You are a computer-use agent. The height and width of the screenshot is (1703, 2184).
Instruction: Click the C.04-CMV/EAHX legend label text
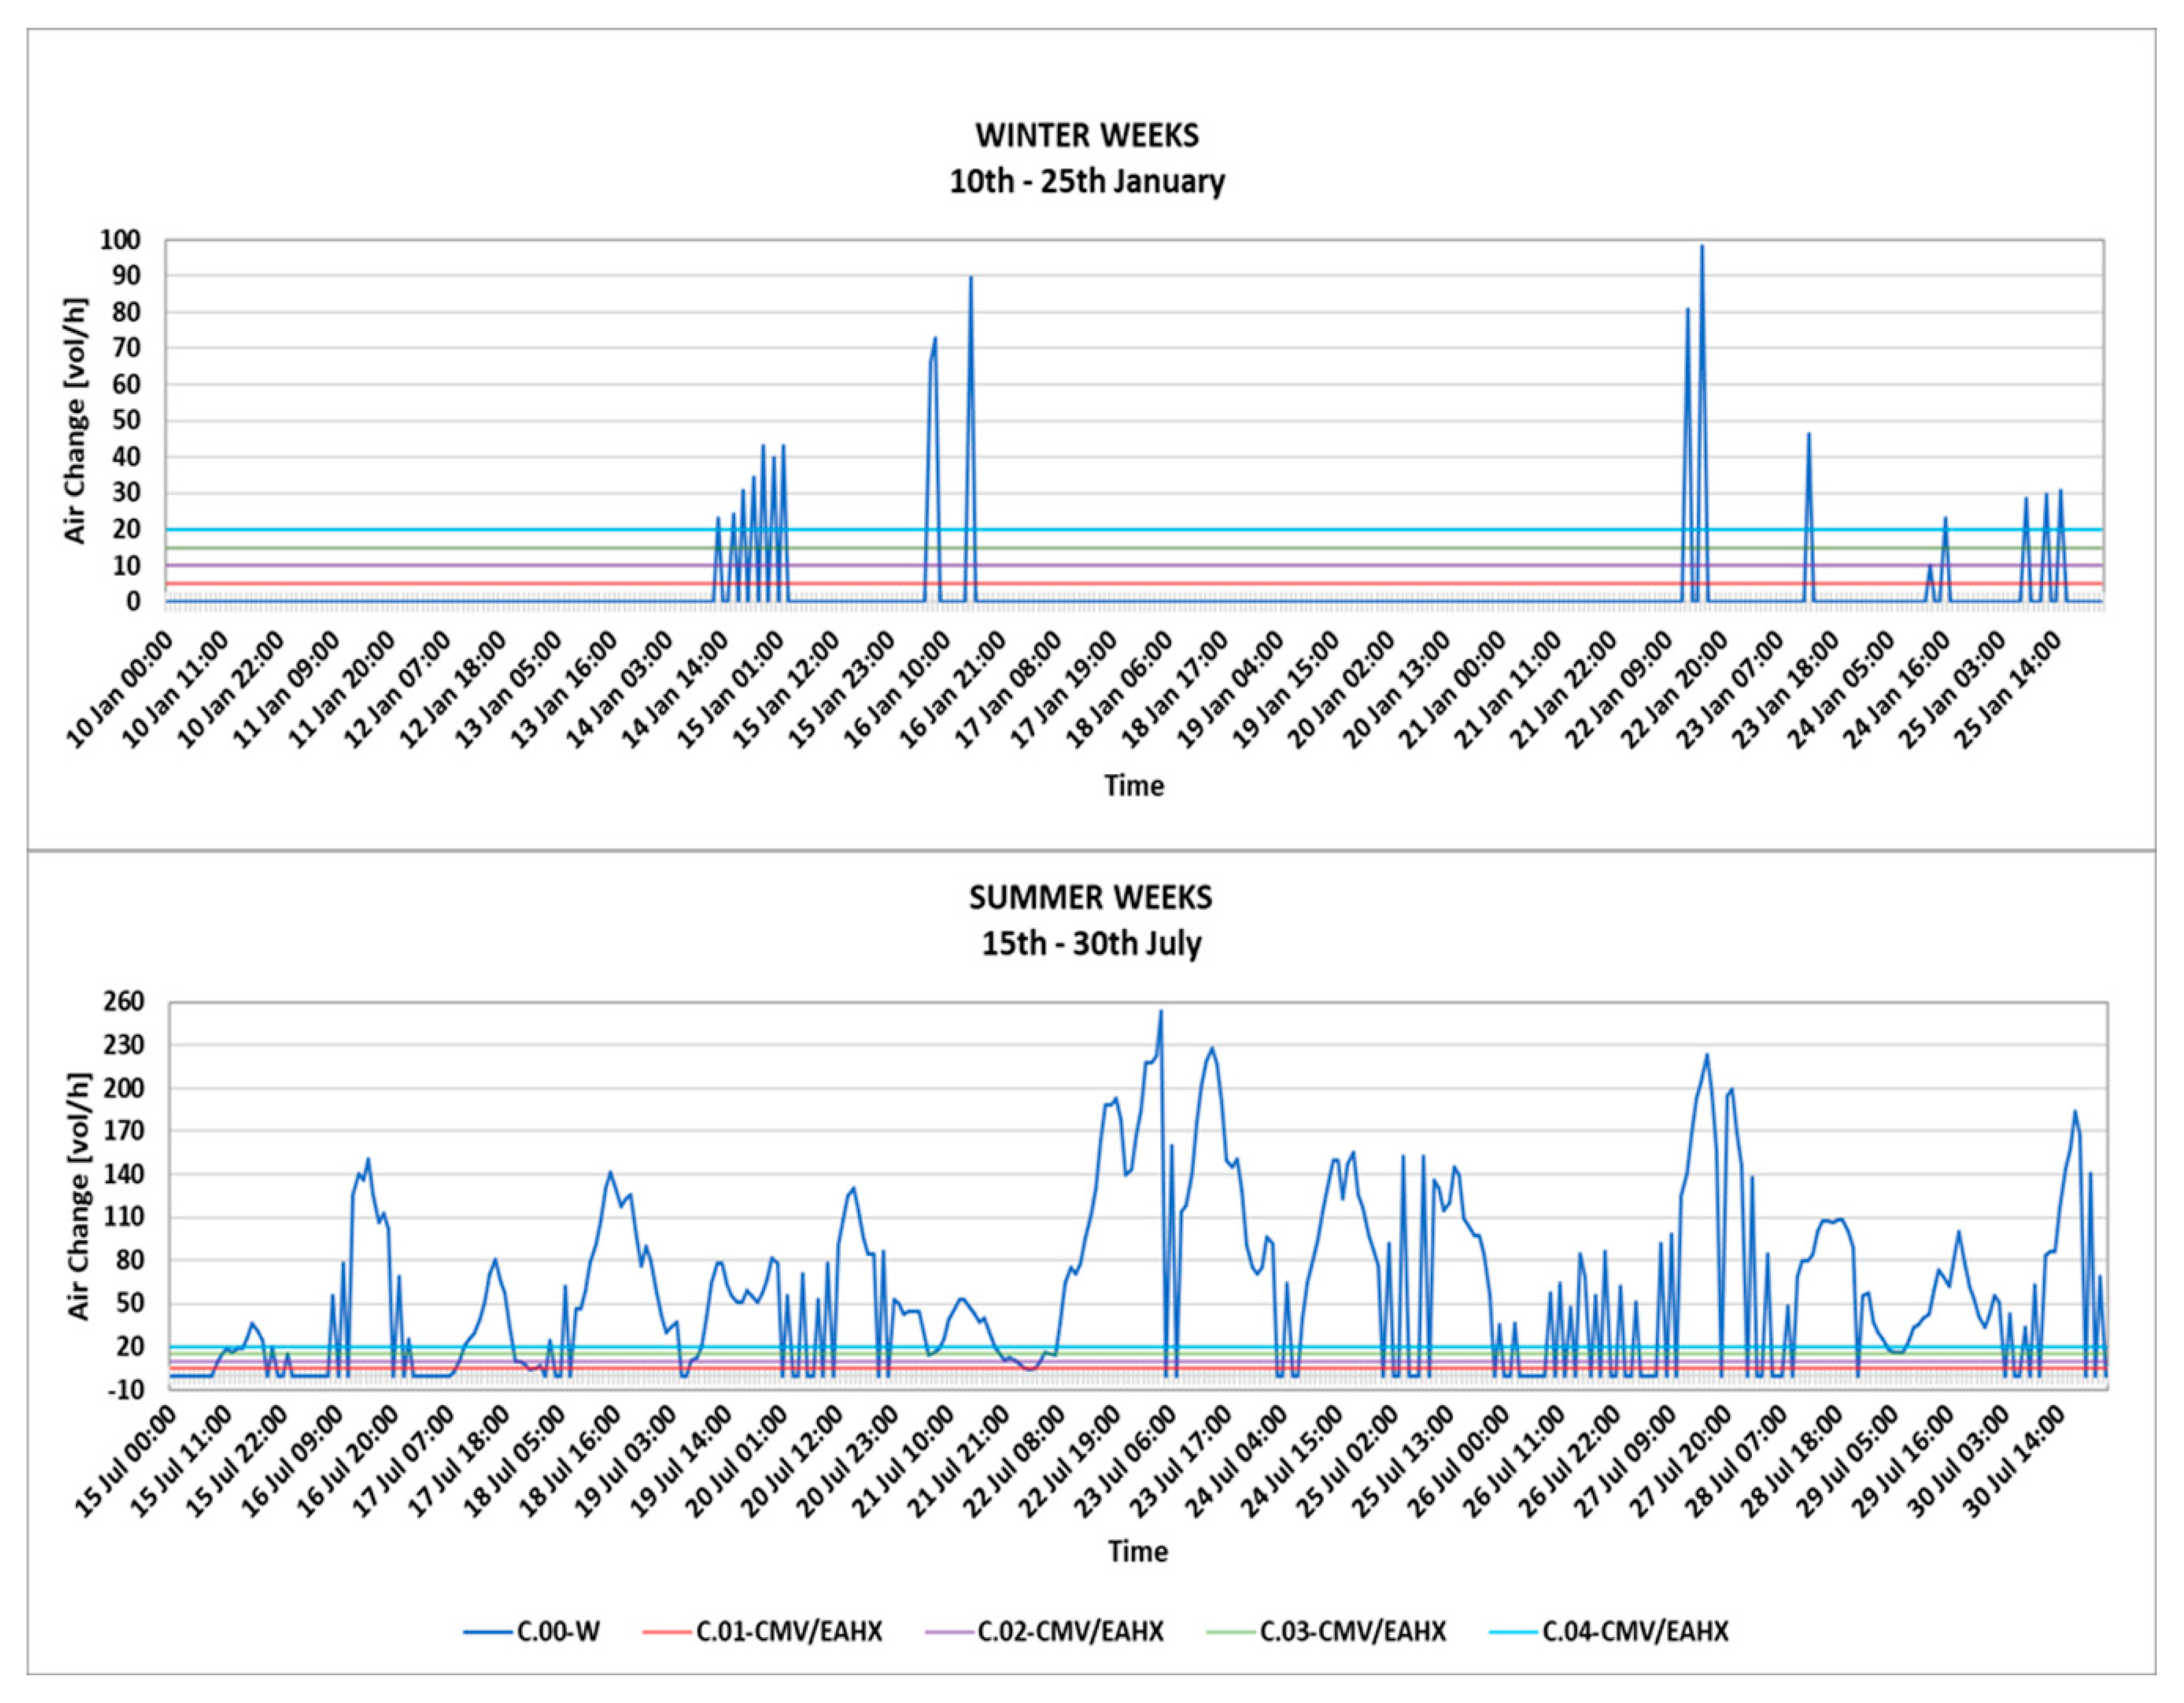1635,1632
